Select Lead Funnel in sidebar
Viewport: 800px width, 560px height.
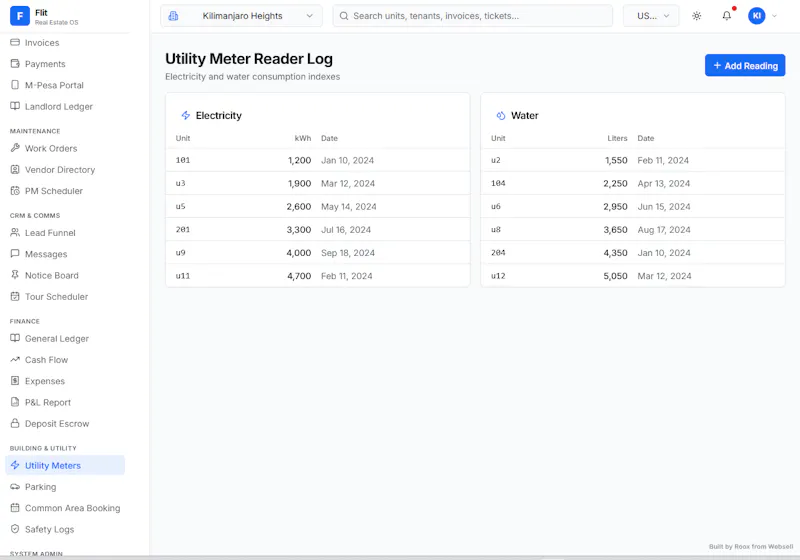point(65,233)
